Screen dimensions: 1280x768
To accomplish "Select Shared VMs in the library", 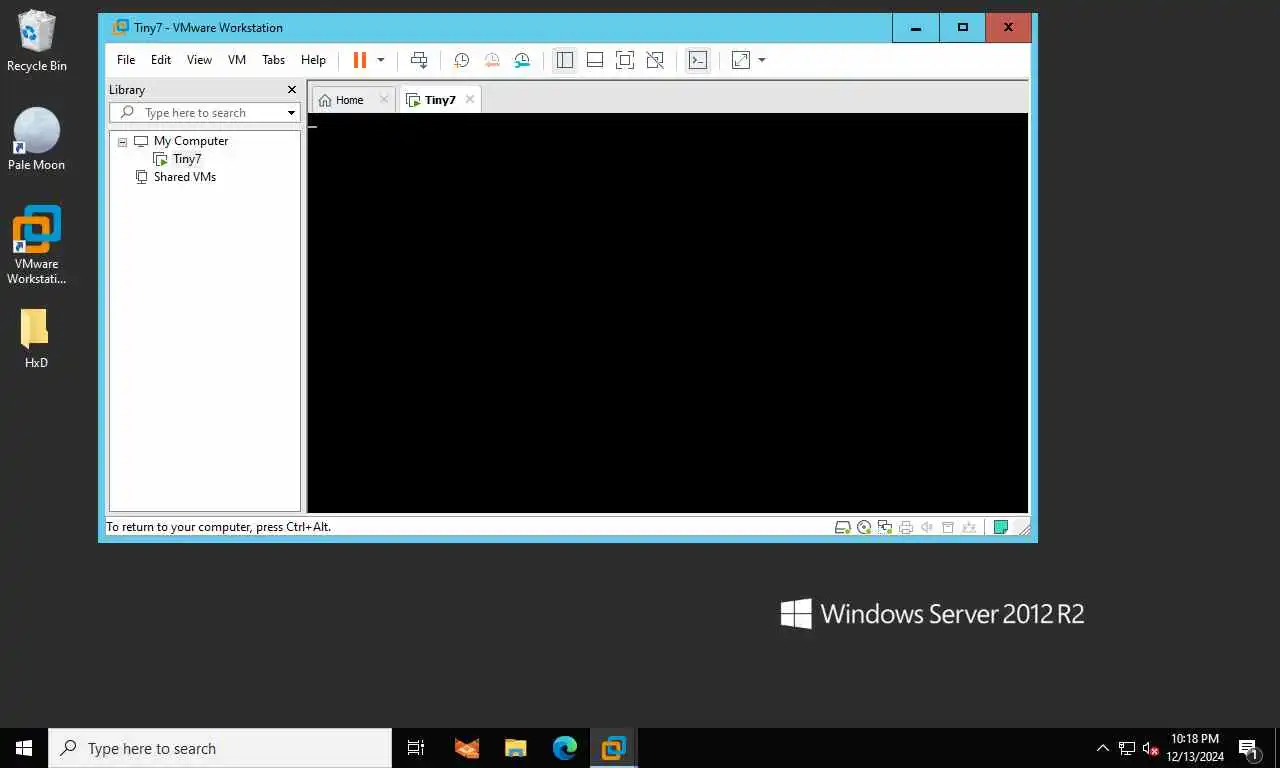I will 185,177.
